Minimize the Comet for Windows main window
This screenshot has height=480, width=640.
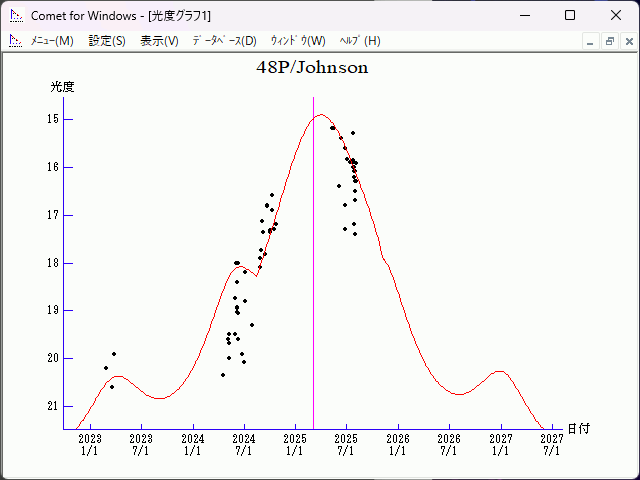coord(524,16)
